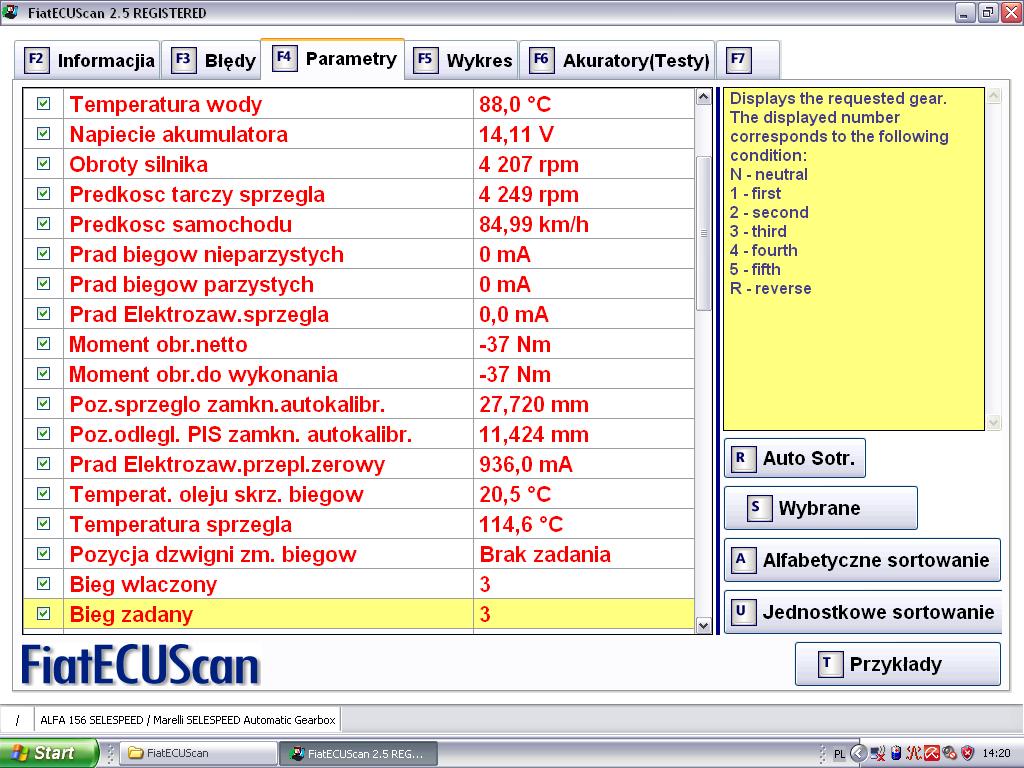
Task: Uncheck Prad Elektrozaw.sprzegla checkbox
Action: 44,314
